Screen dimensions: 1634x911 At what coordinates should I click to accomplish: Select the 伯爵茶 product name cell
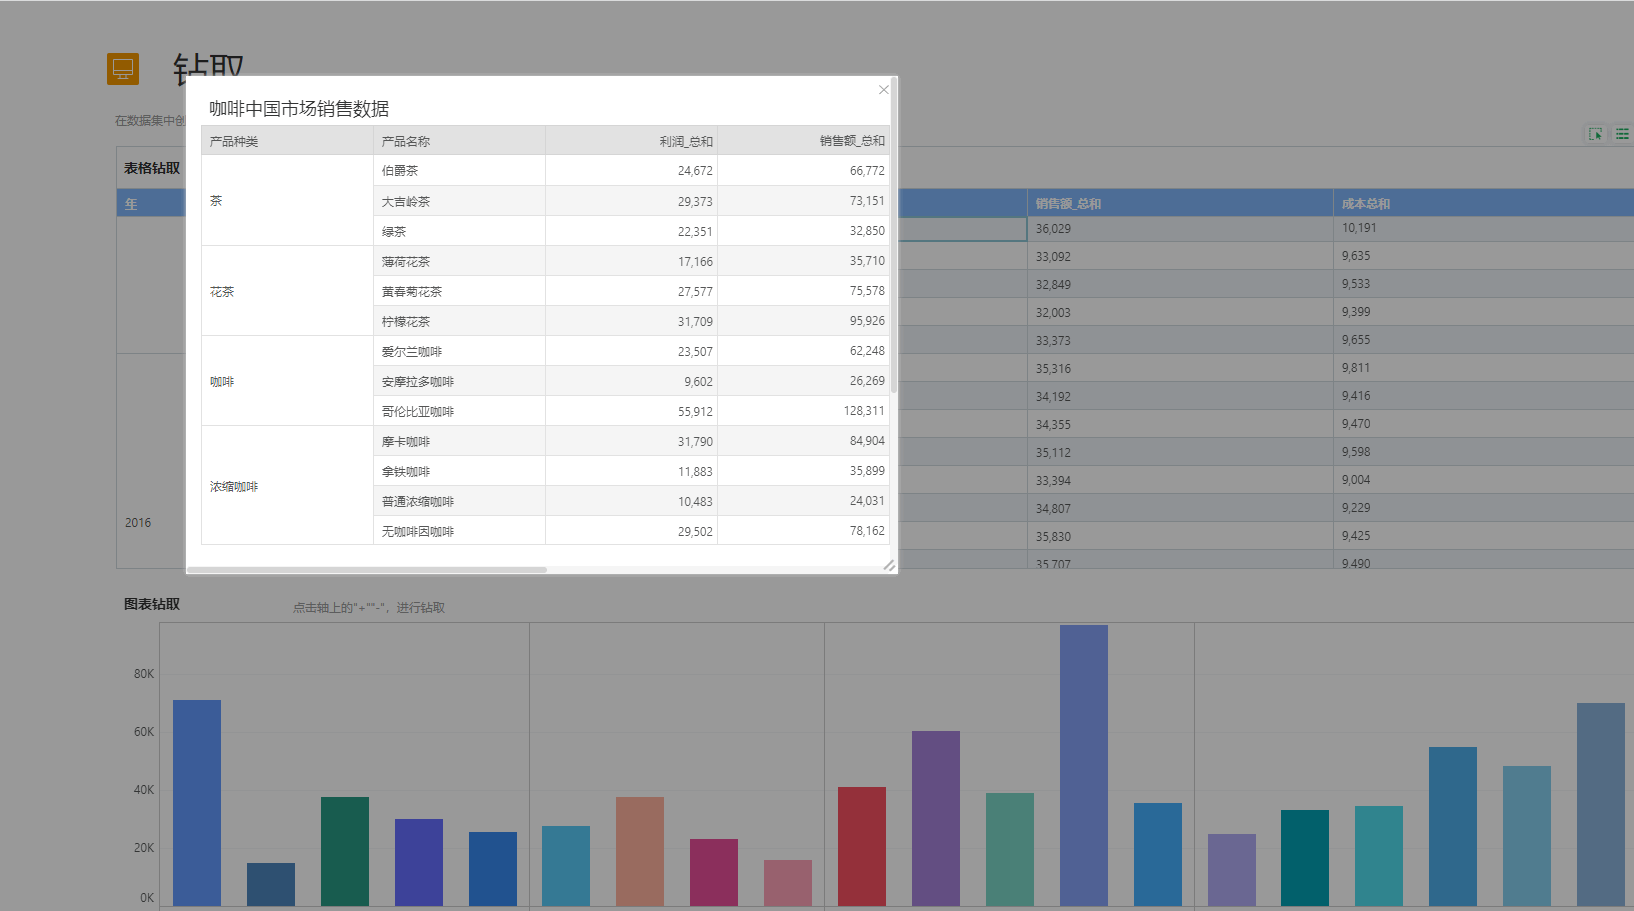click(x=400, y=171)
